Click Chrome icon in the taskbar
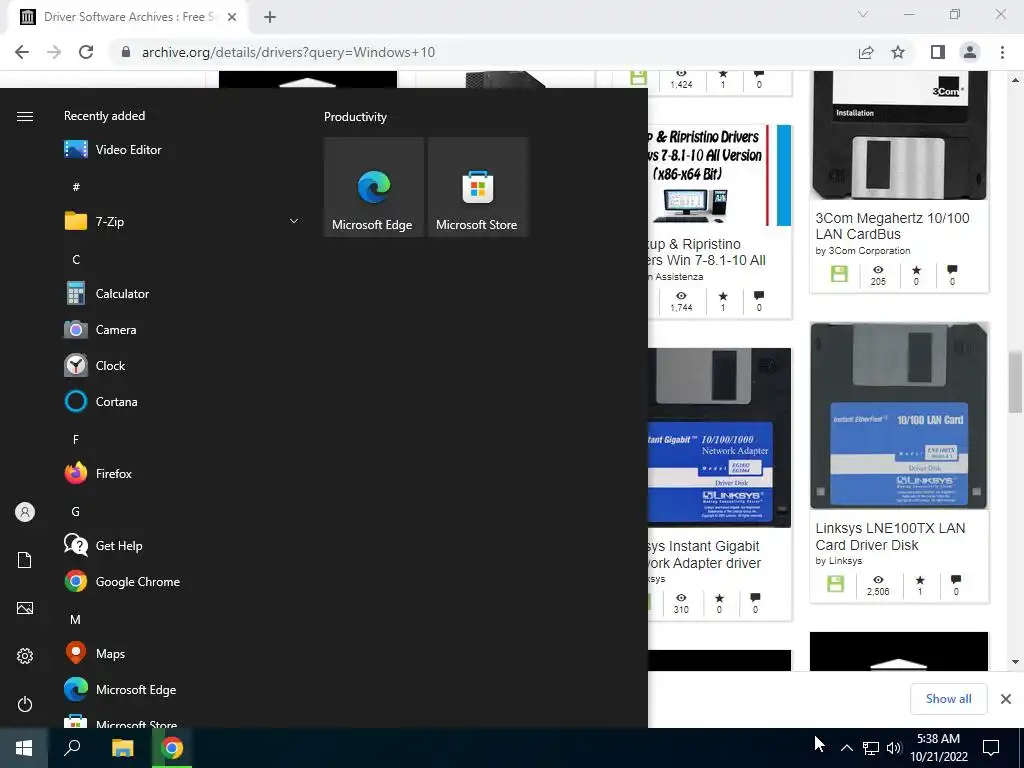 (x=172, y=748)
